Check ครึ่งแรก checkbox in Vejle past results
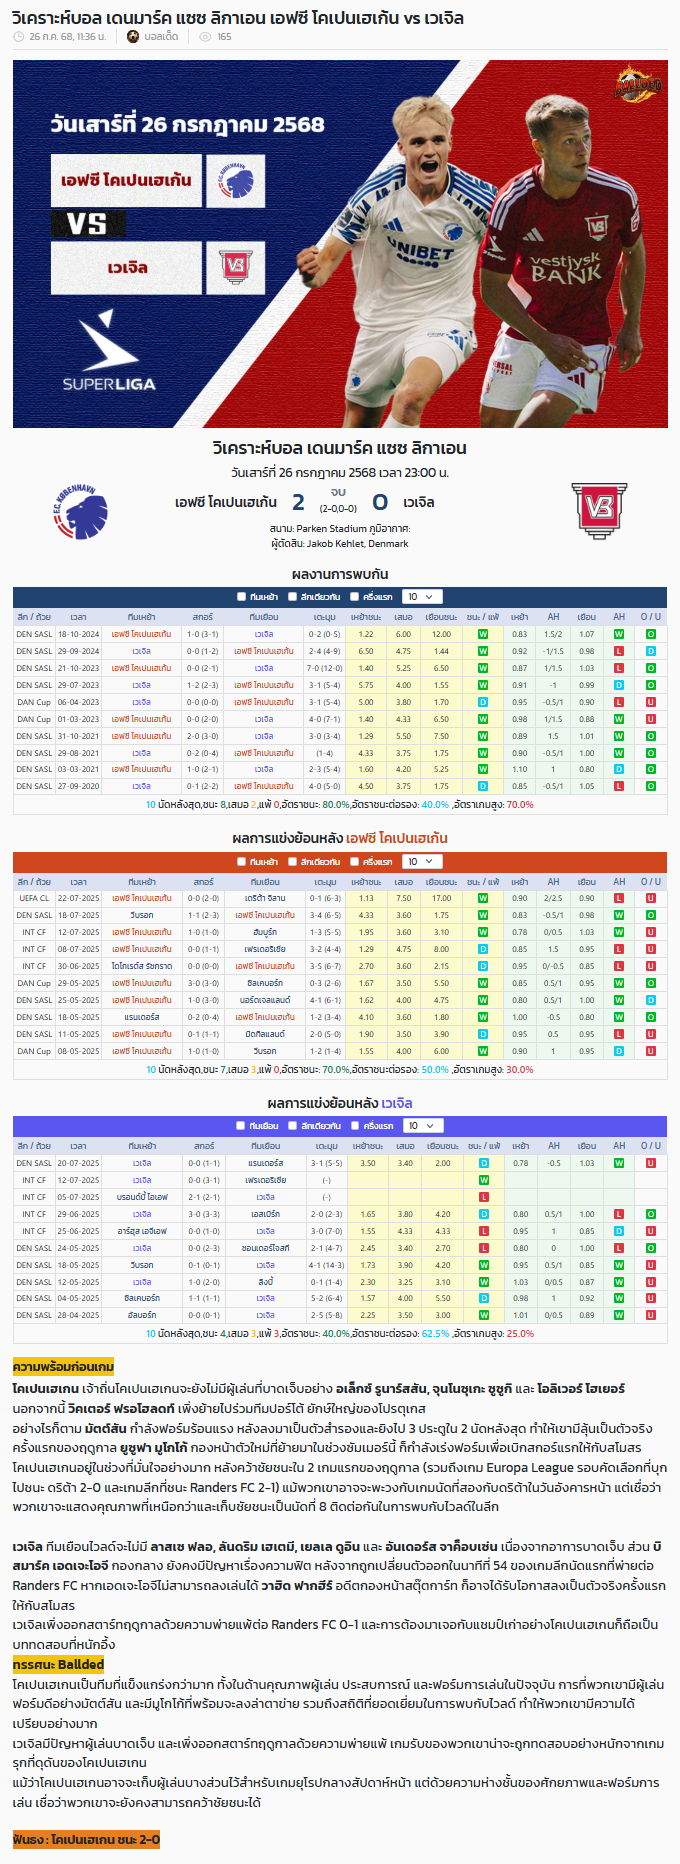 point(355,1126)
